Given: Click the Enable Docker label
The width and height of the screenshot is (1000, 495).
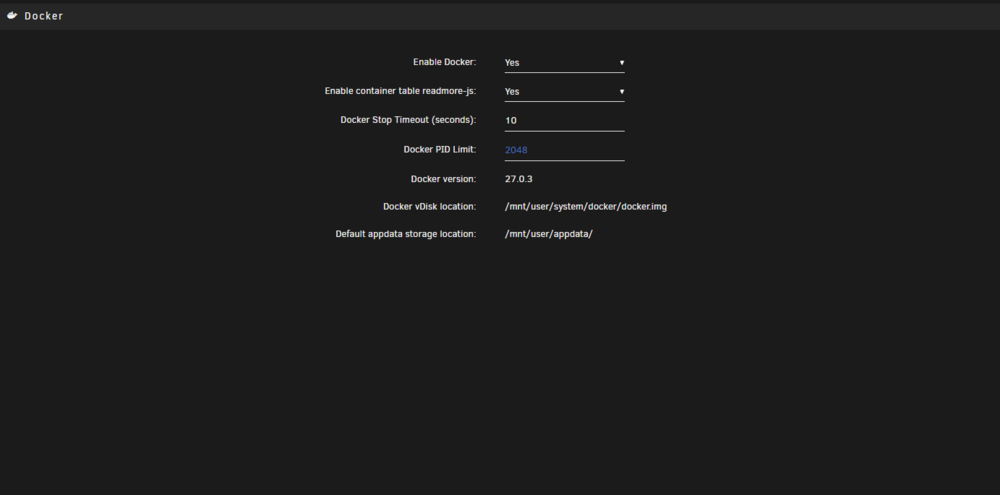Looking at the screenshot, I should 445,63.
